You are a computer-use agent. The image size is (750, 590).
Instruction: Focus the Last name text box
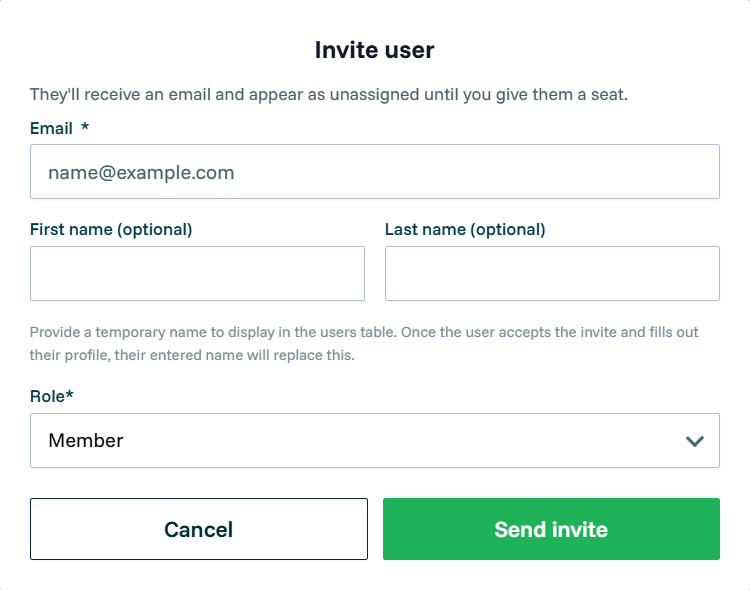point(552,273)
